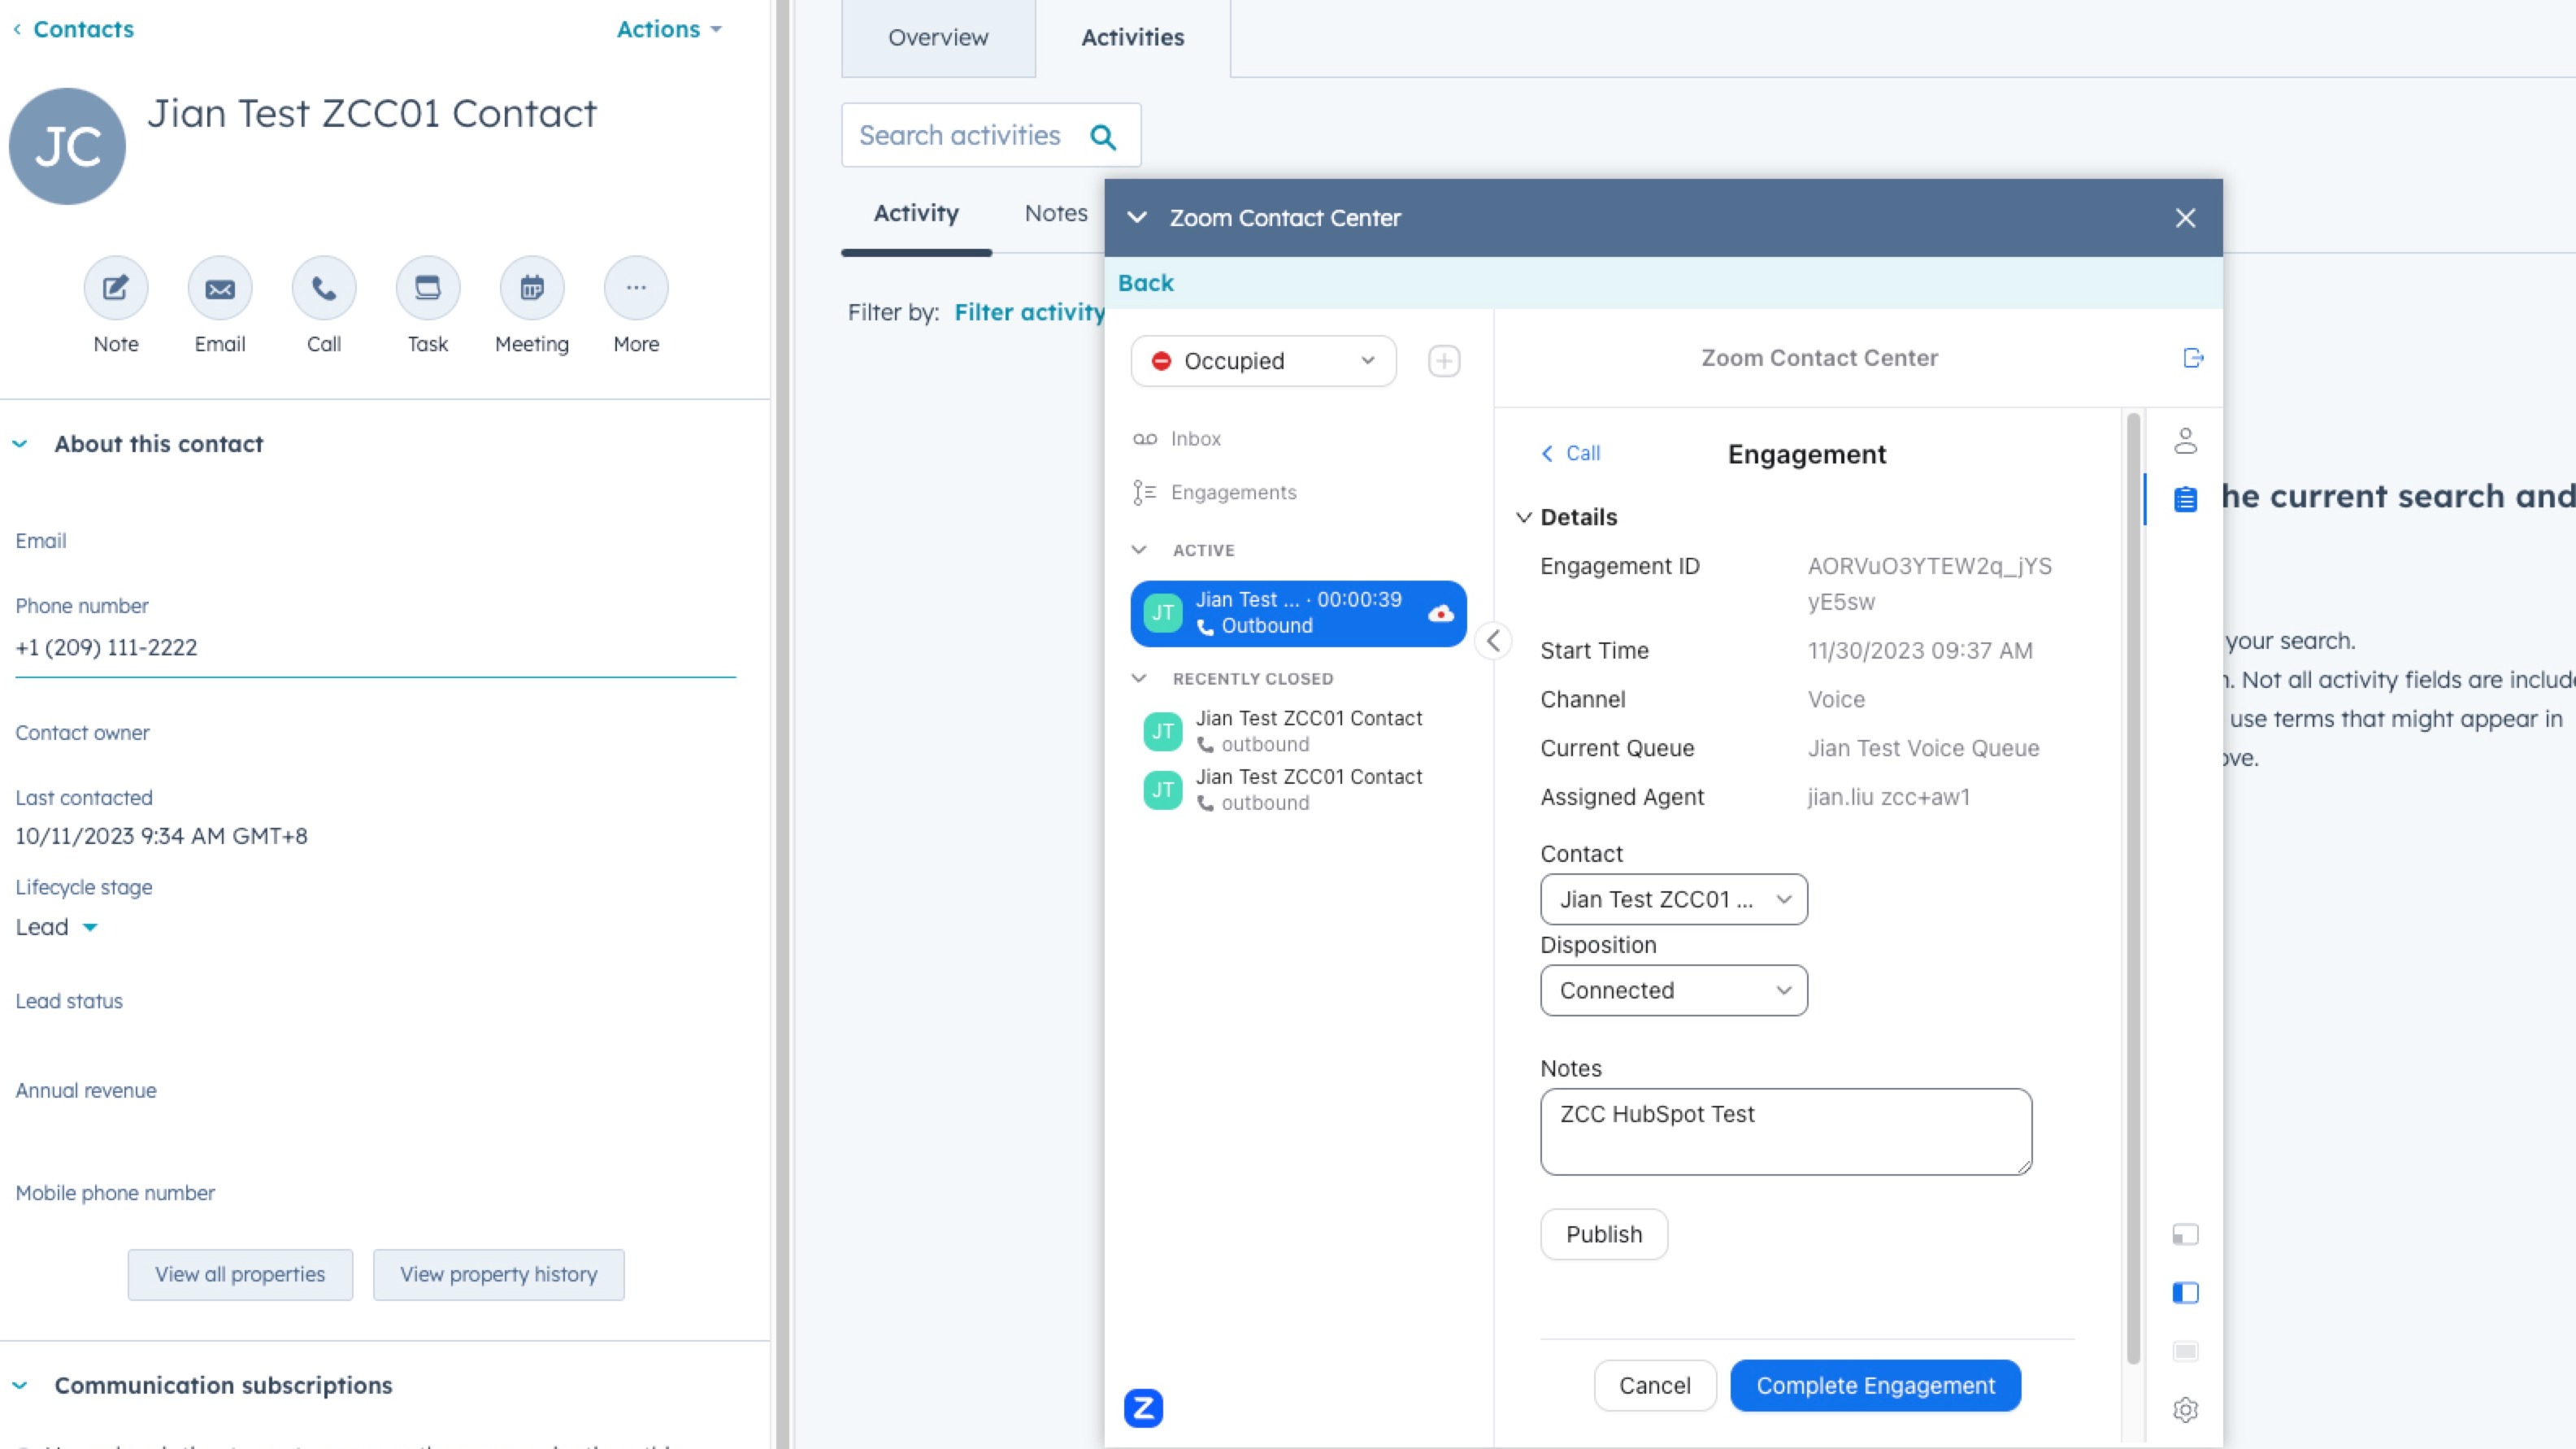
Task: Click the profile person icon in Zoom sidebar
Action: (2185, 441)
